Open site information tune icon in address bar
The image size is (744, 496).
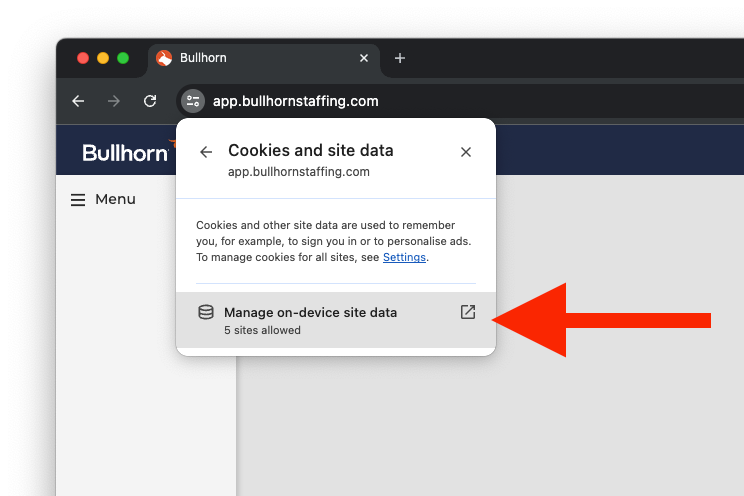(x=193, y=101)
